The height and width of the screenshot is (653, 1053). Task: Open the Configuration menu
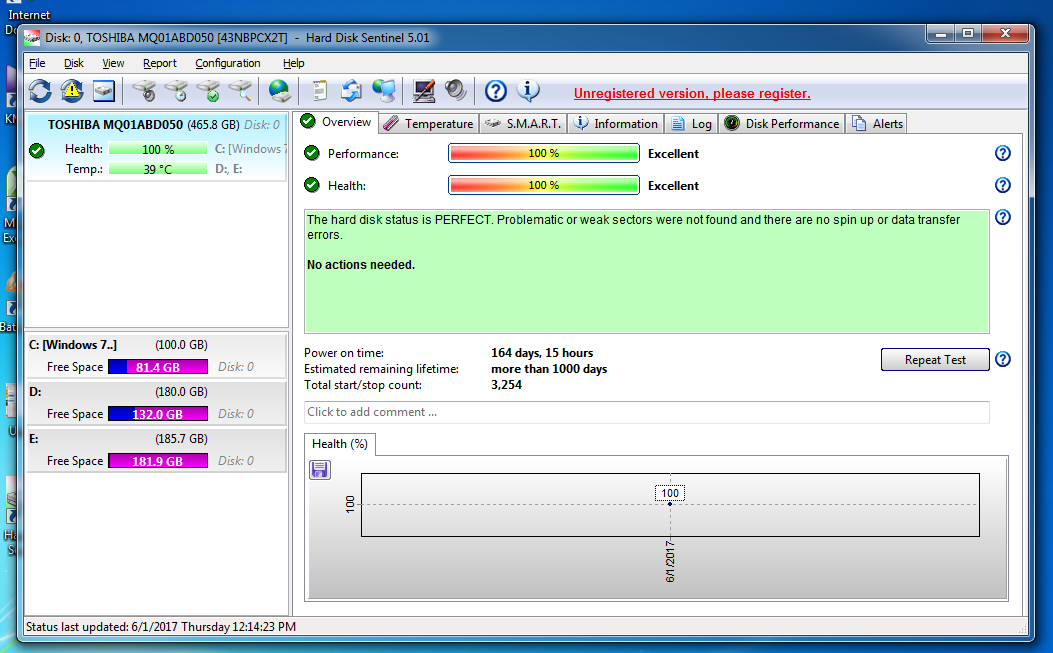227,63
